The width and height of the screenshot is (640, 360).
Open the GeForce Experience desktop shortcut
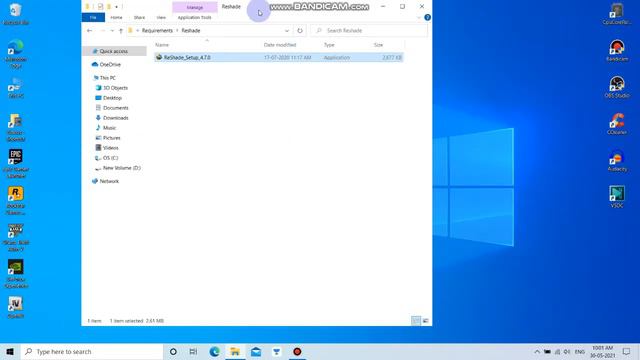click(x=16, y=273)
